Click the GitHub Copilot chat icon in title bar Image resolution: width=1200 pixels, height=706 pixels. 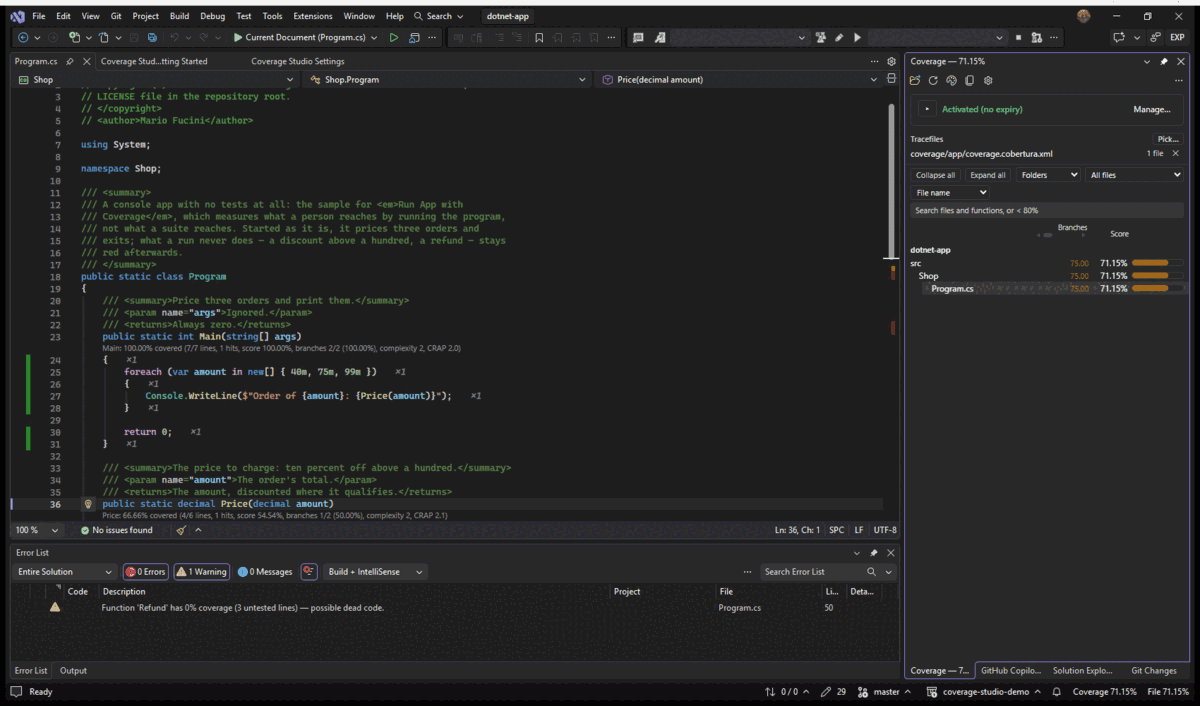pos(1119,37)
